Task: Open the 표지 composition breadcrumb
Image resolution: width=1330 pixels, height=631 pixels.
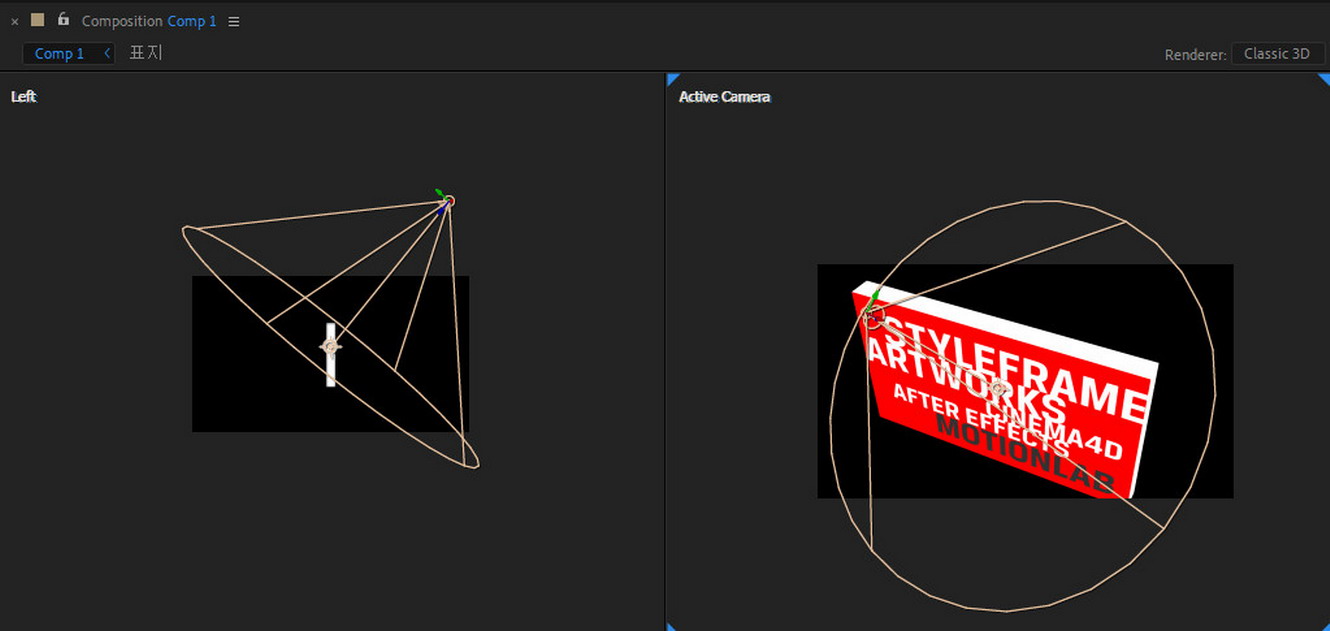Action: [x=146, y=53]
